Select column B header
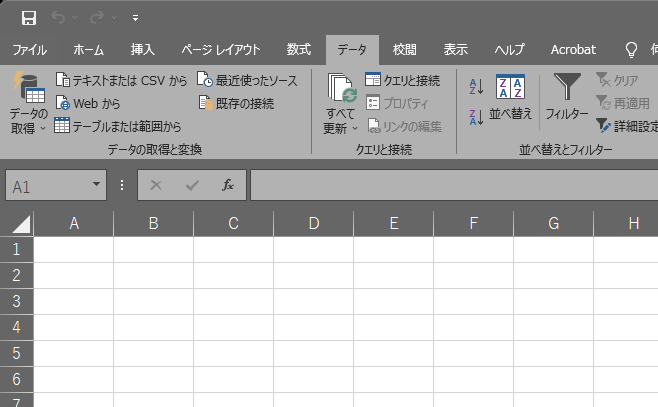 154,224
